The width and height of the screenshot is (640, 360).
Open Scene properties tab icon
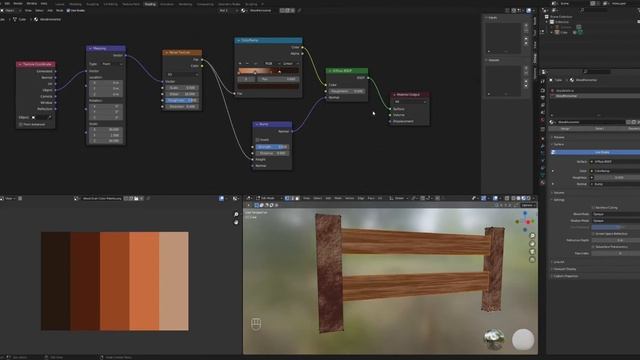click(542, 113)
